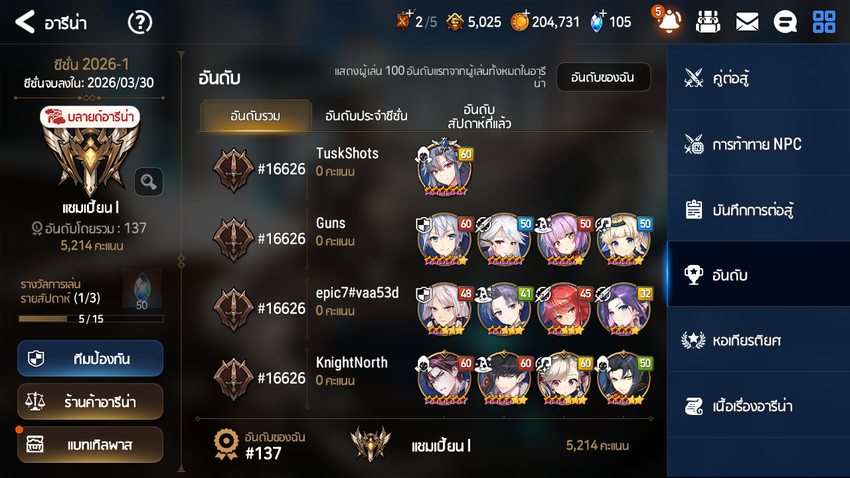The image size is (850, 478).
Task: Tap the magnifier beside the league emblem
Action: pos(149,182)
